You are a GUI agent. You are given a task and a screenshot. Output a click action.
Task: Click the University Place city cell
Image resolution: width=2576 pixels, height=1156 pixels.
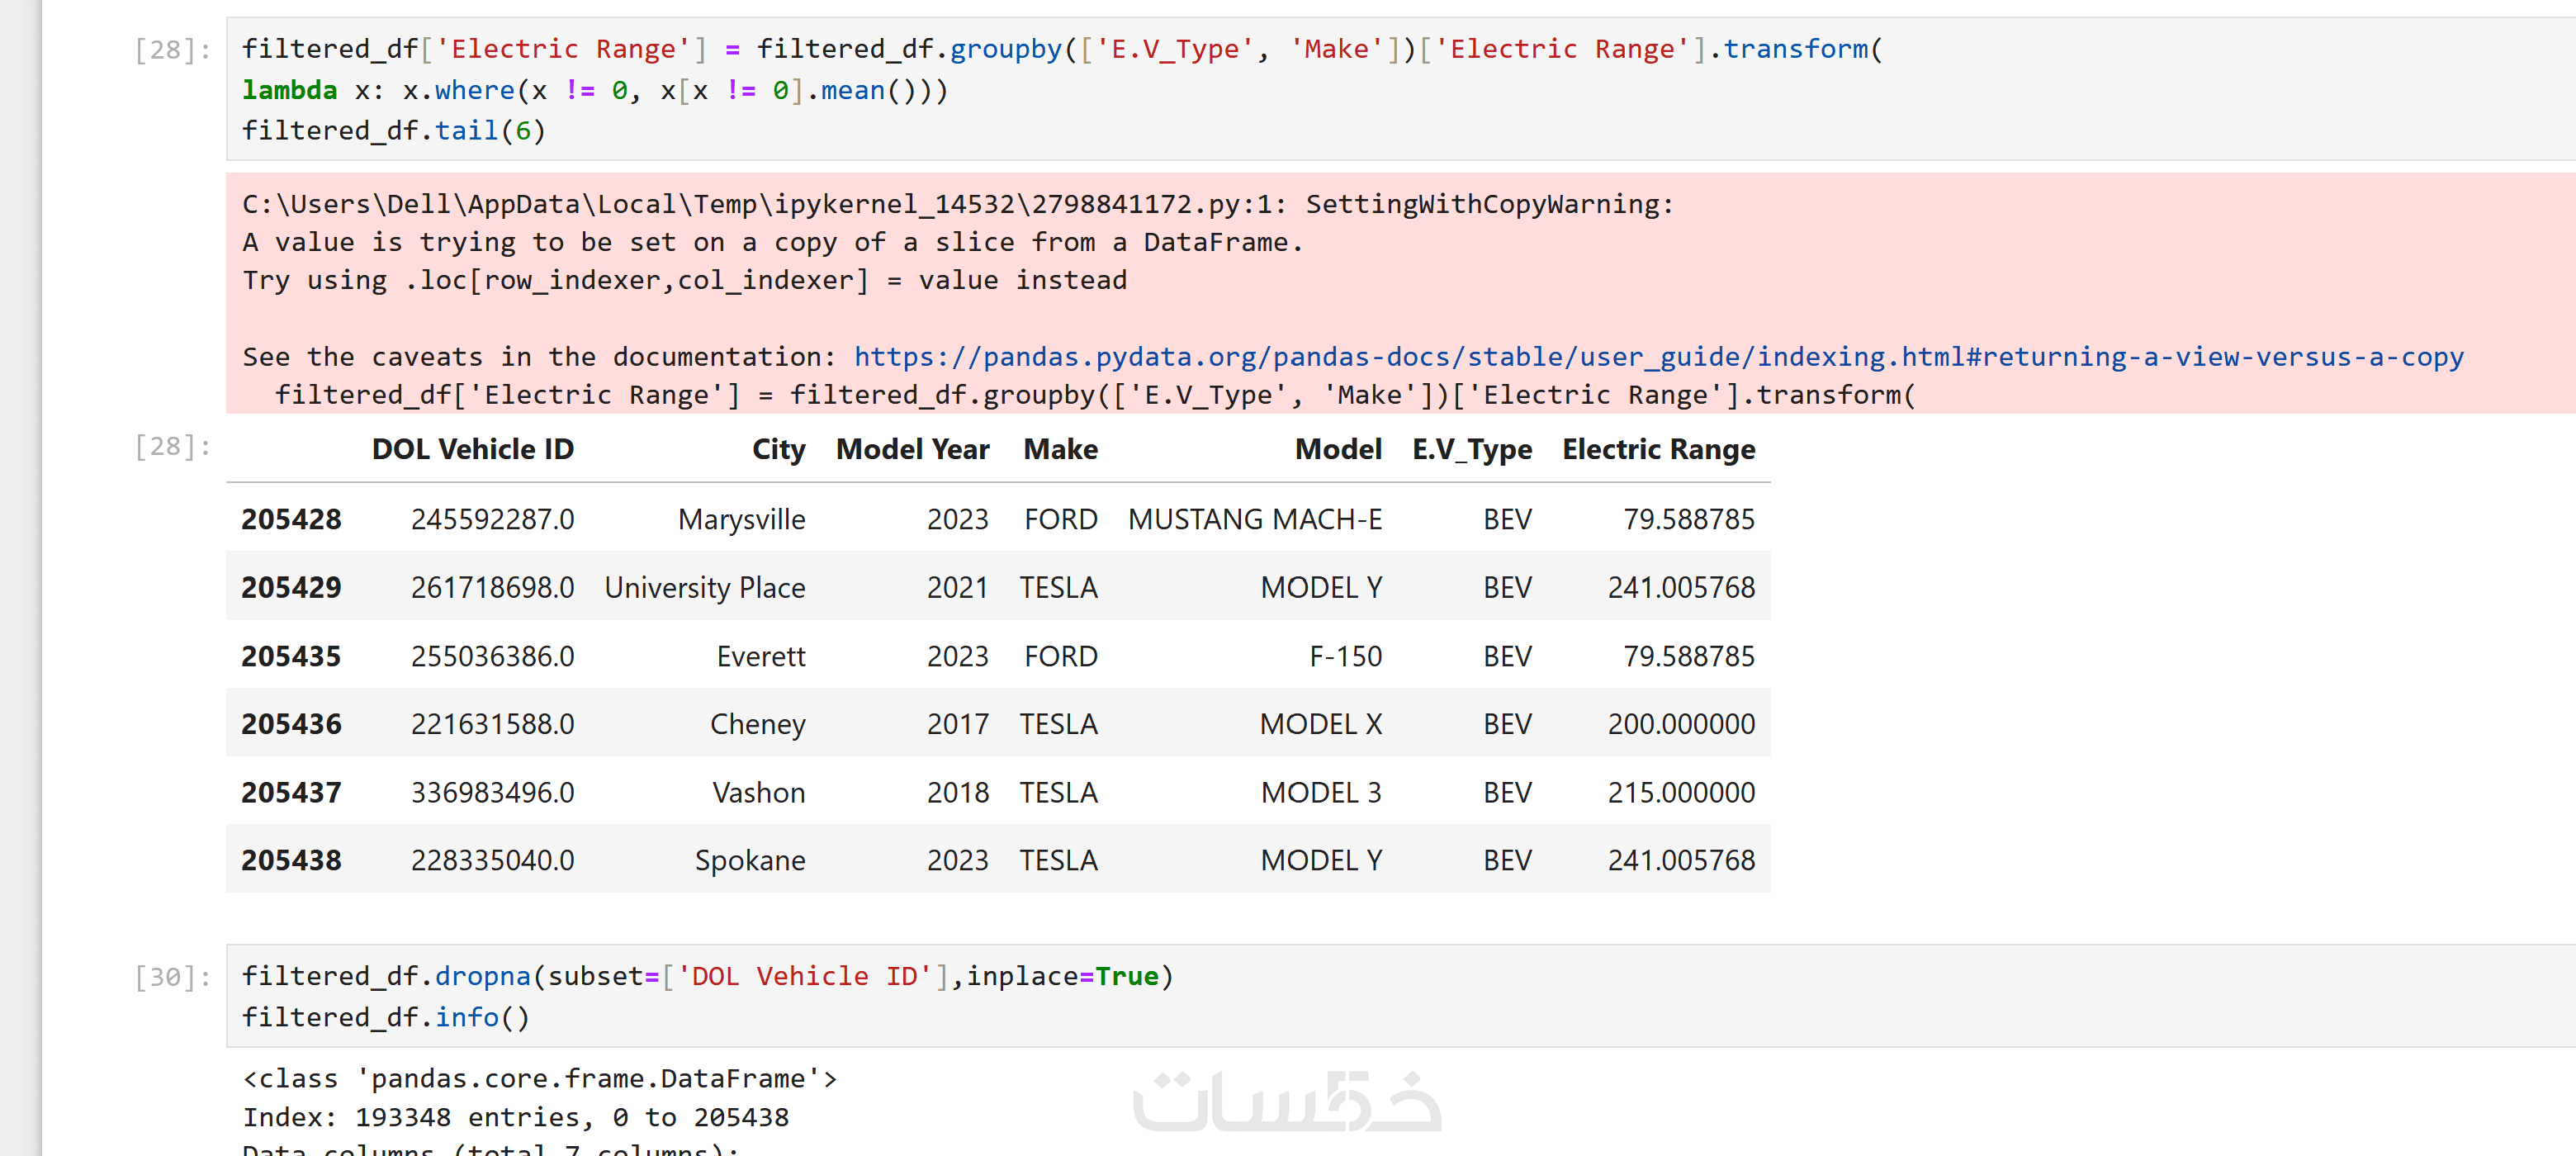(x=704, y=587)
